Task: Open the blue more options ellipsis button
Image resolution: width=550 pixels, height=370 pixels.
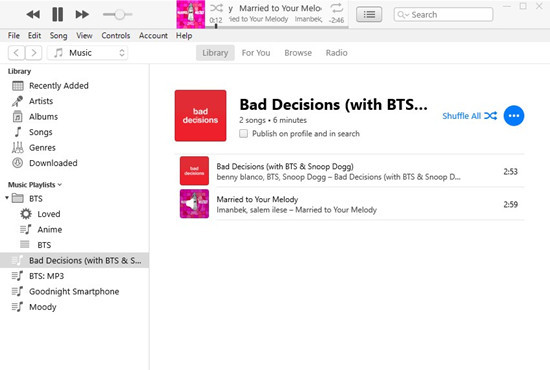Action: 514,116
